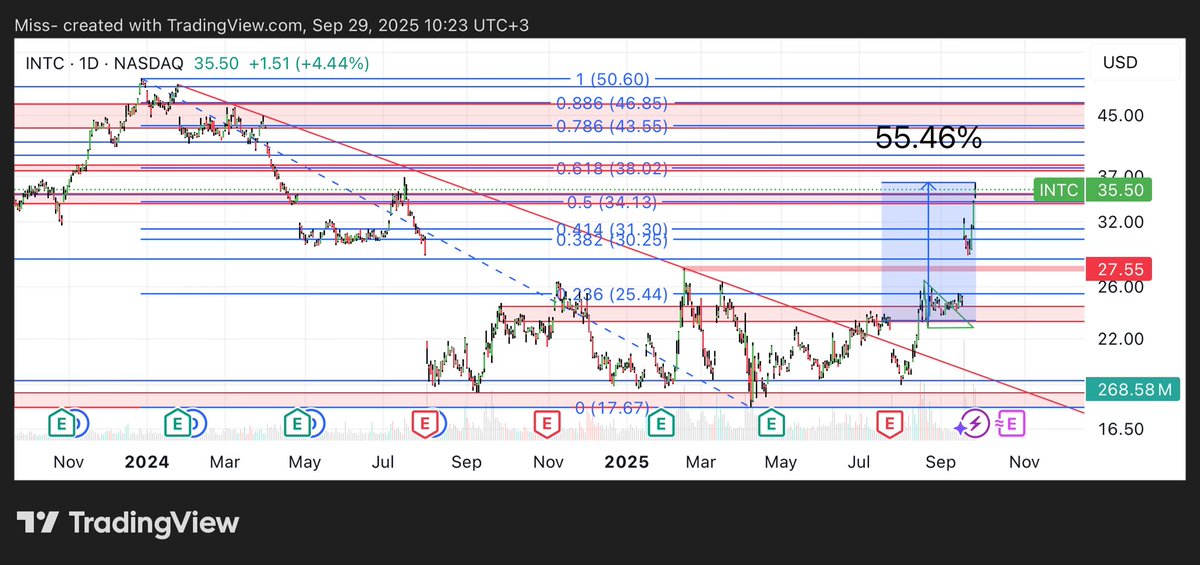Screen dimensions: 1200x565
Task: Select the Fib 0.618 (38.02) label
Action: point(610,168)
